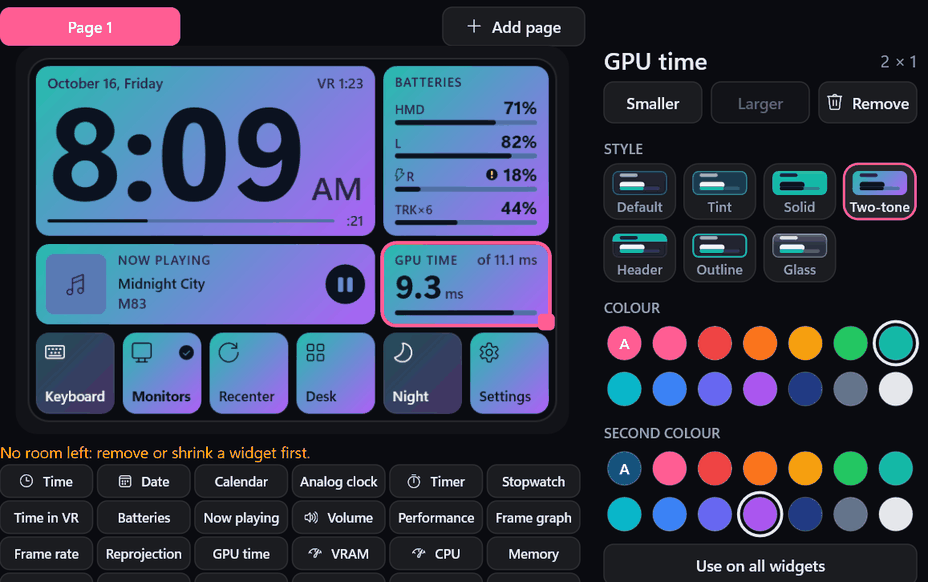The height and width of the screenshot is (582, 928).
Task: Add the Time widget
Action: 47,481
